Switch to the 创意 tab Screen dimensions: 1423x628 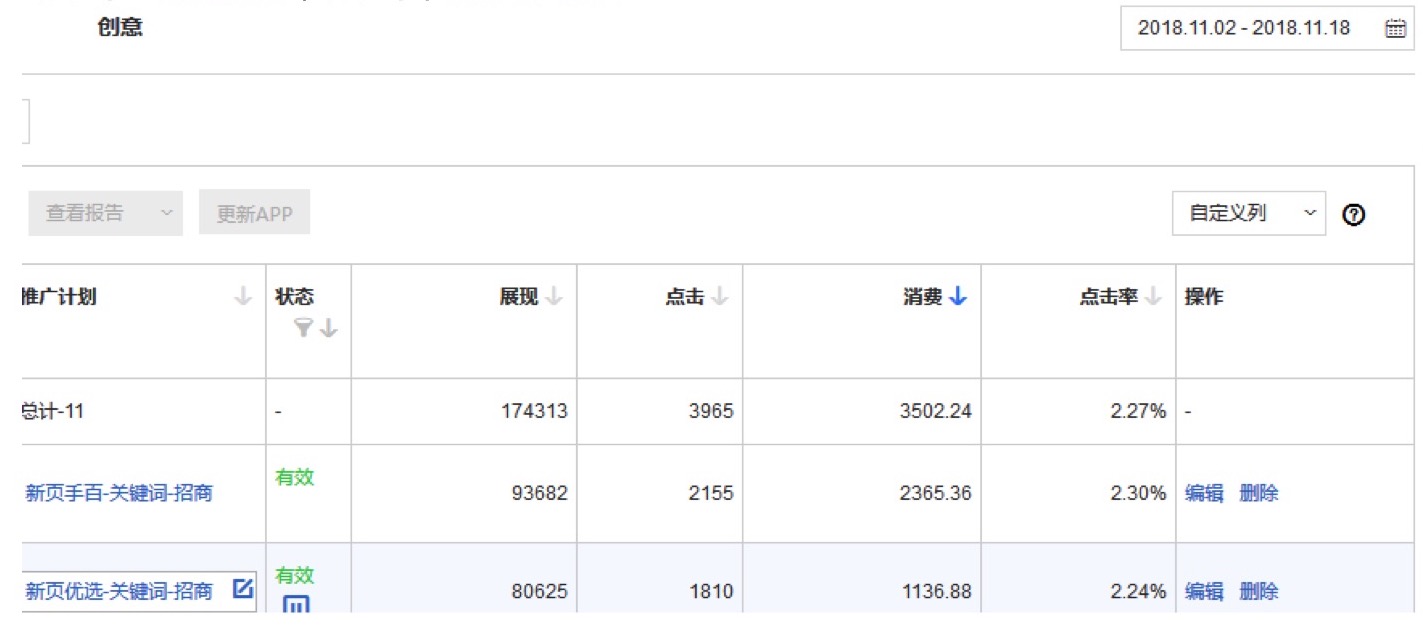tap(120, 27)
